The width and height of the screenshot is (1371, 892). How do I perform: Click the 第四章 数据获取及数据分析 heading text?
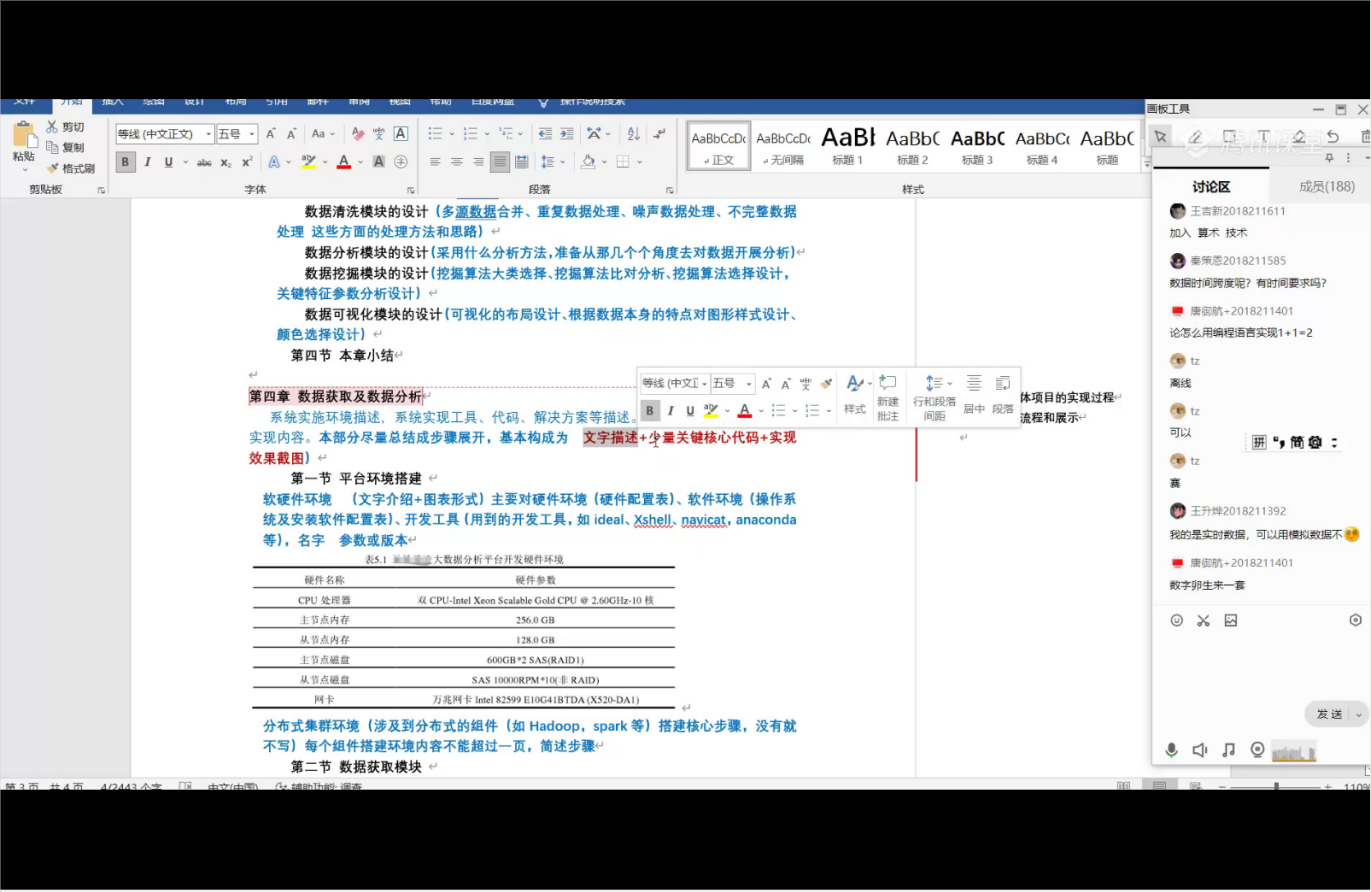tap(336, 397)
